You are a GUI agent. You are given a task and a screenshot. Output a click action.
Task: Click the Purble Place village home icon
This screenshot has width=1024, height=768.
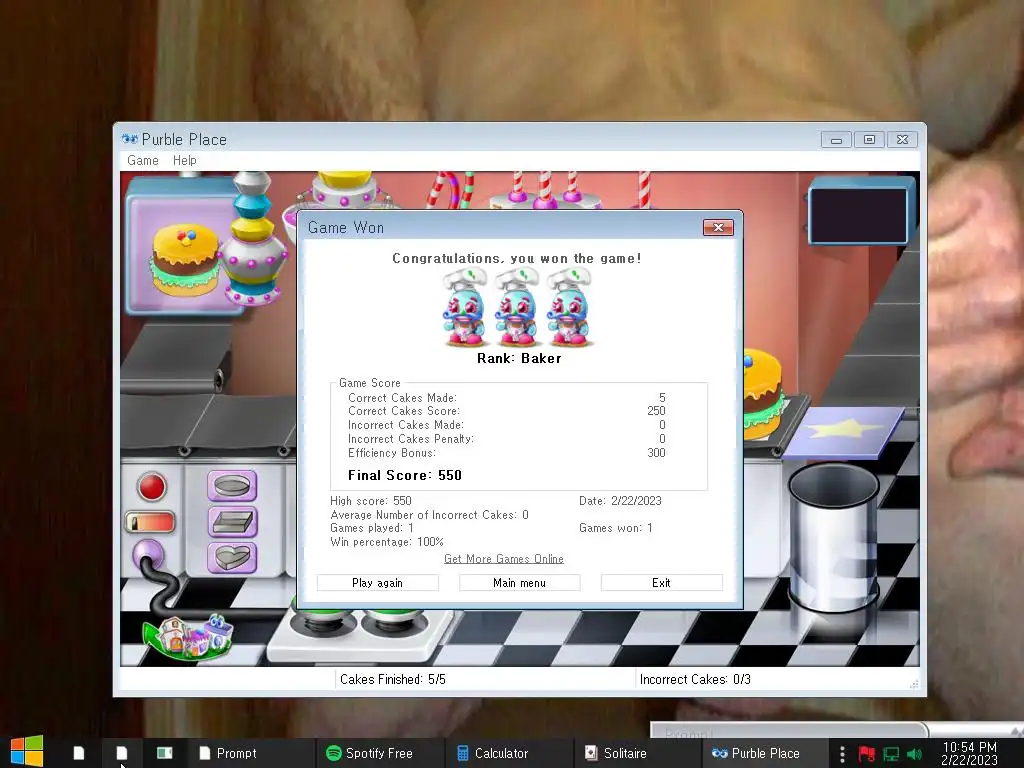pos(189,637)
